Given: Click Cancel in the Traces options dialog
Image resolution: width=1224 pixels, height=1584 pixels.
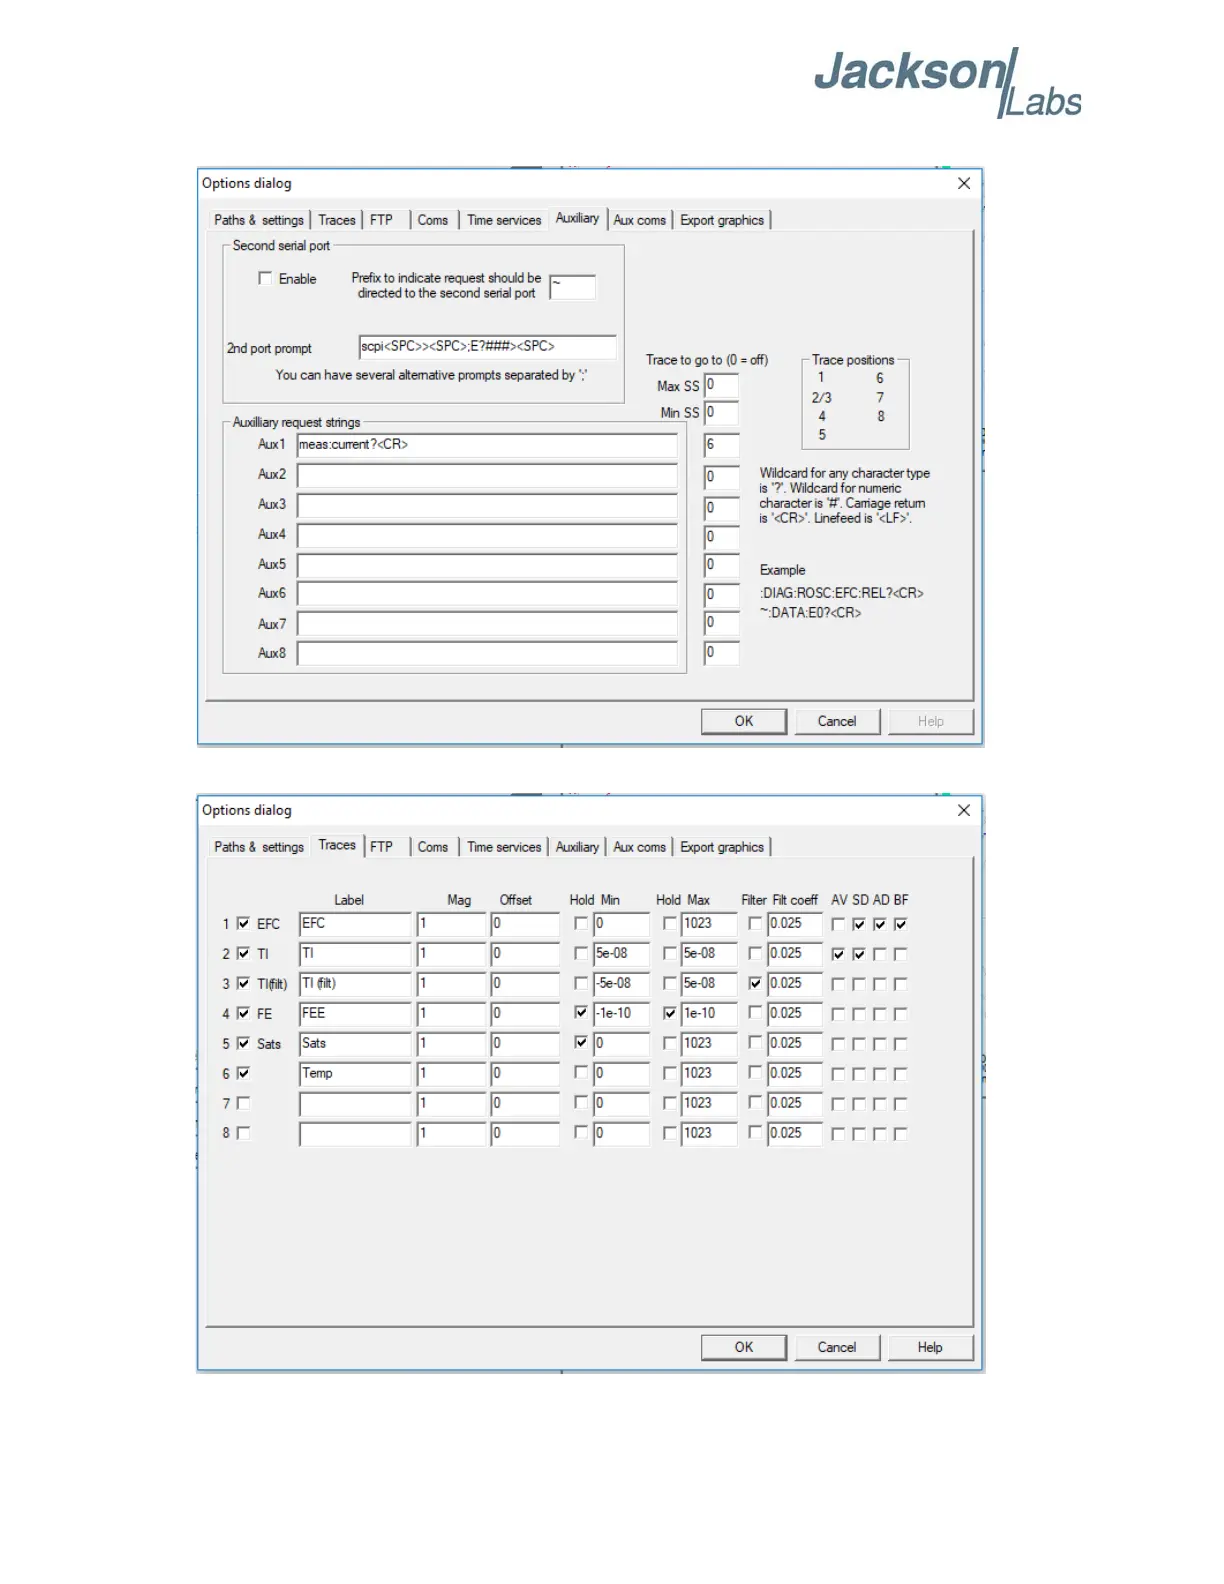Looking at the screenshot, I should [x=836, y=1347].
